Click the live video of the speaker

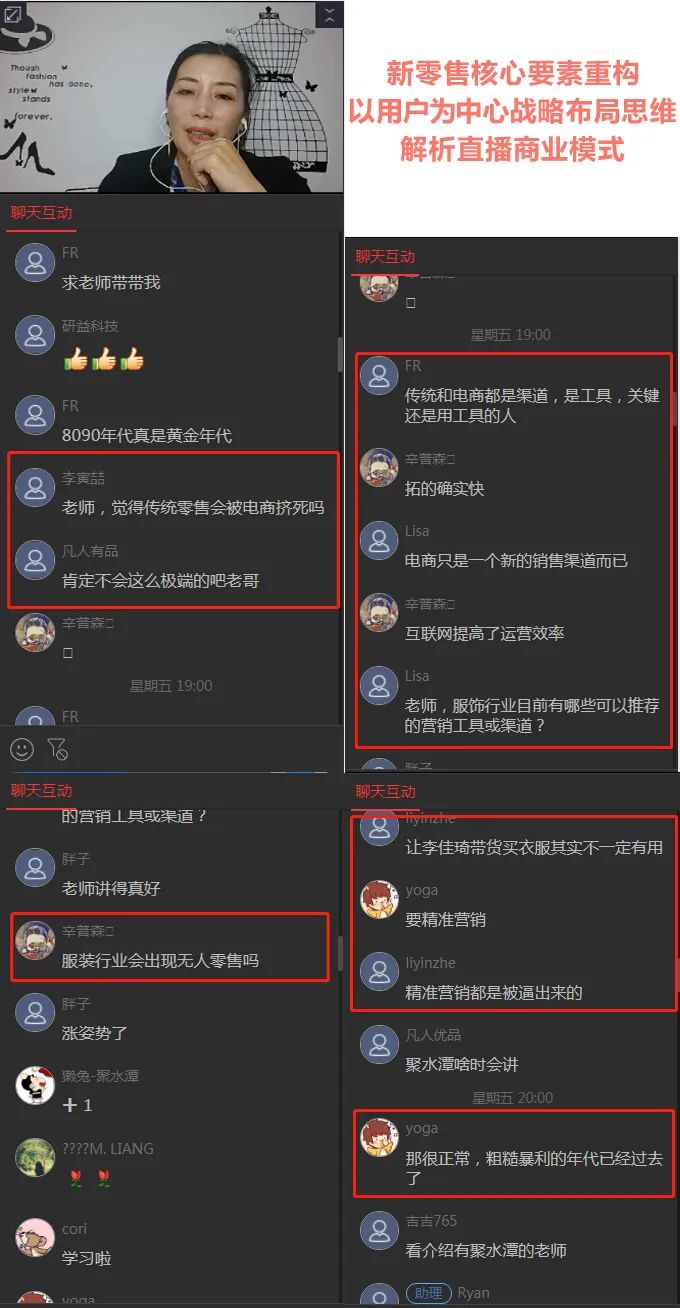tap(171, 97)
